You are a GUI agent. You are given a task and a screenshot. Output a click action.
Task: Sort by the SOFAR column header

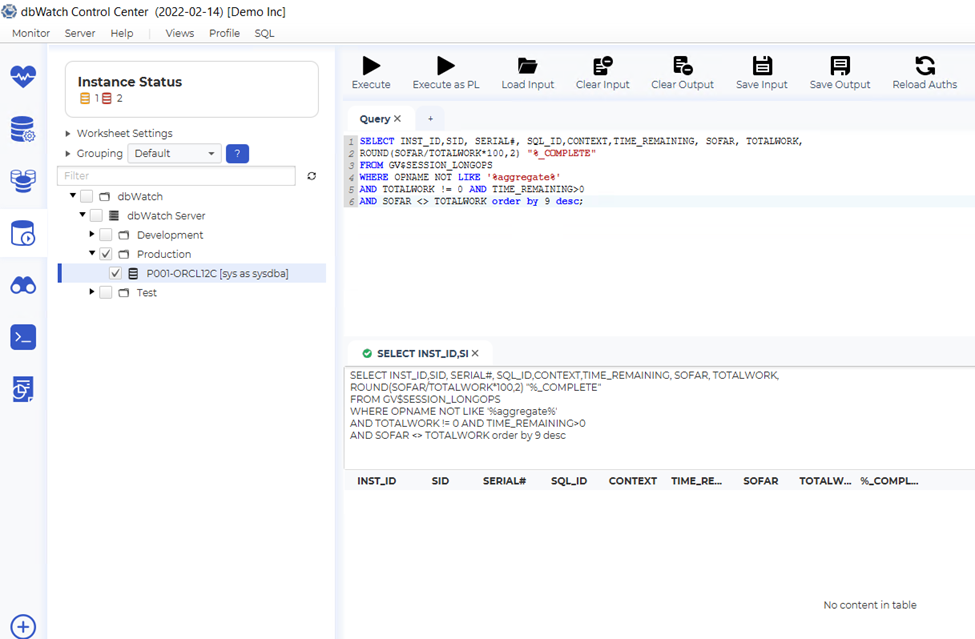[760, 481]
